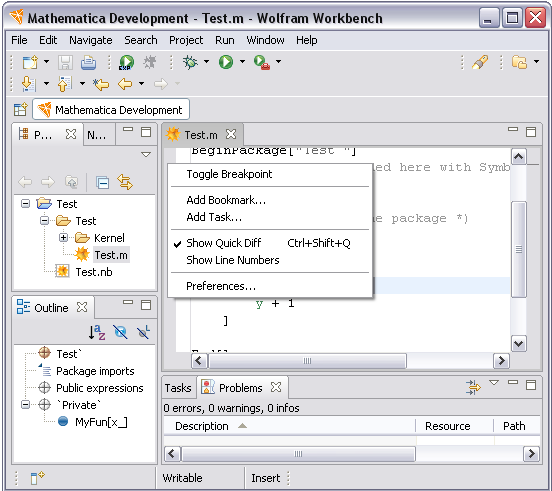Image resolution: width=552 pixels, height=491 pixels.
Task: Toggle the crossed-out L filter icon in Outline
Action: (144, 332)
